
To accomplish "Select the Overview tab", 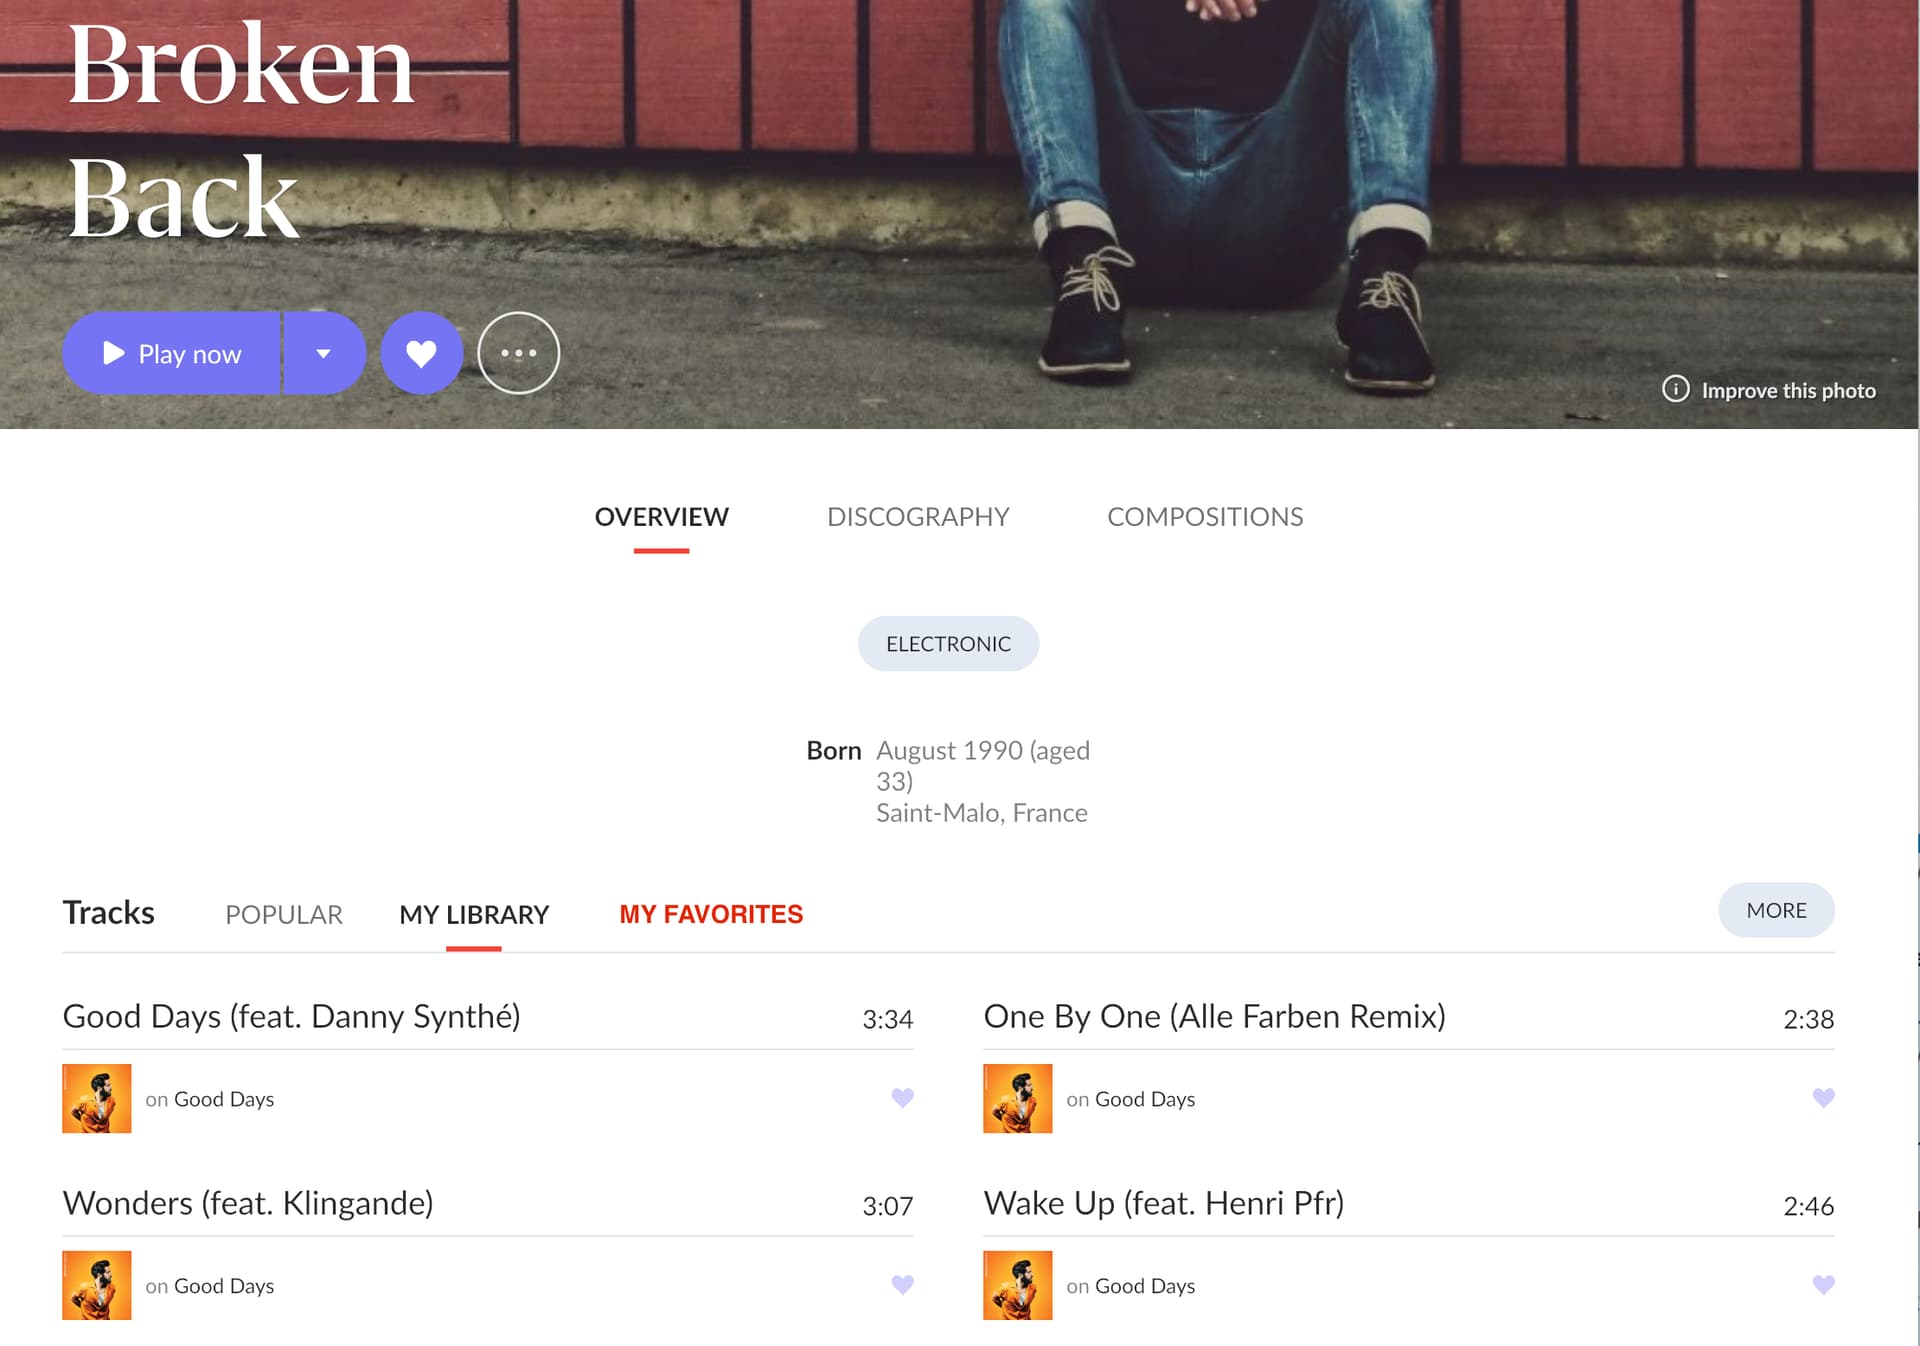I will point(661,517).
